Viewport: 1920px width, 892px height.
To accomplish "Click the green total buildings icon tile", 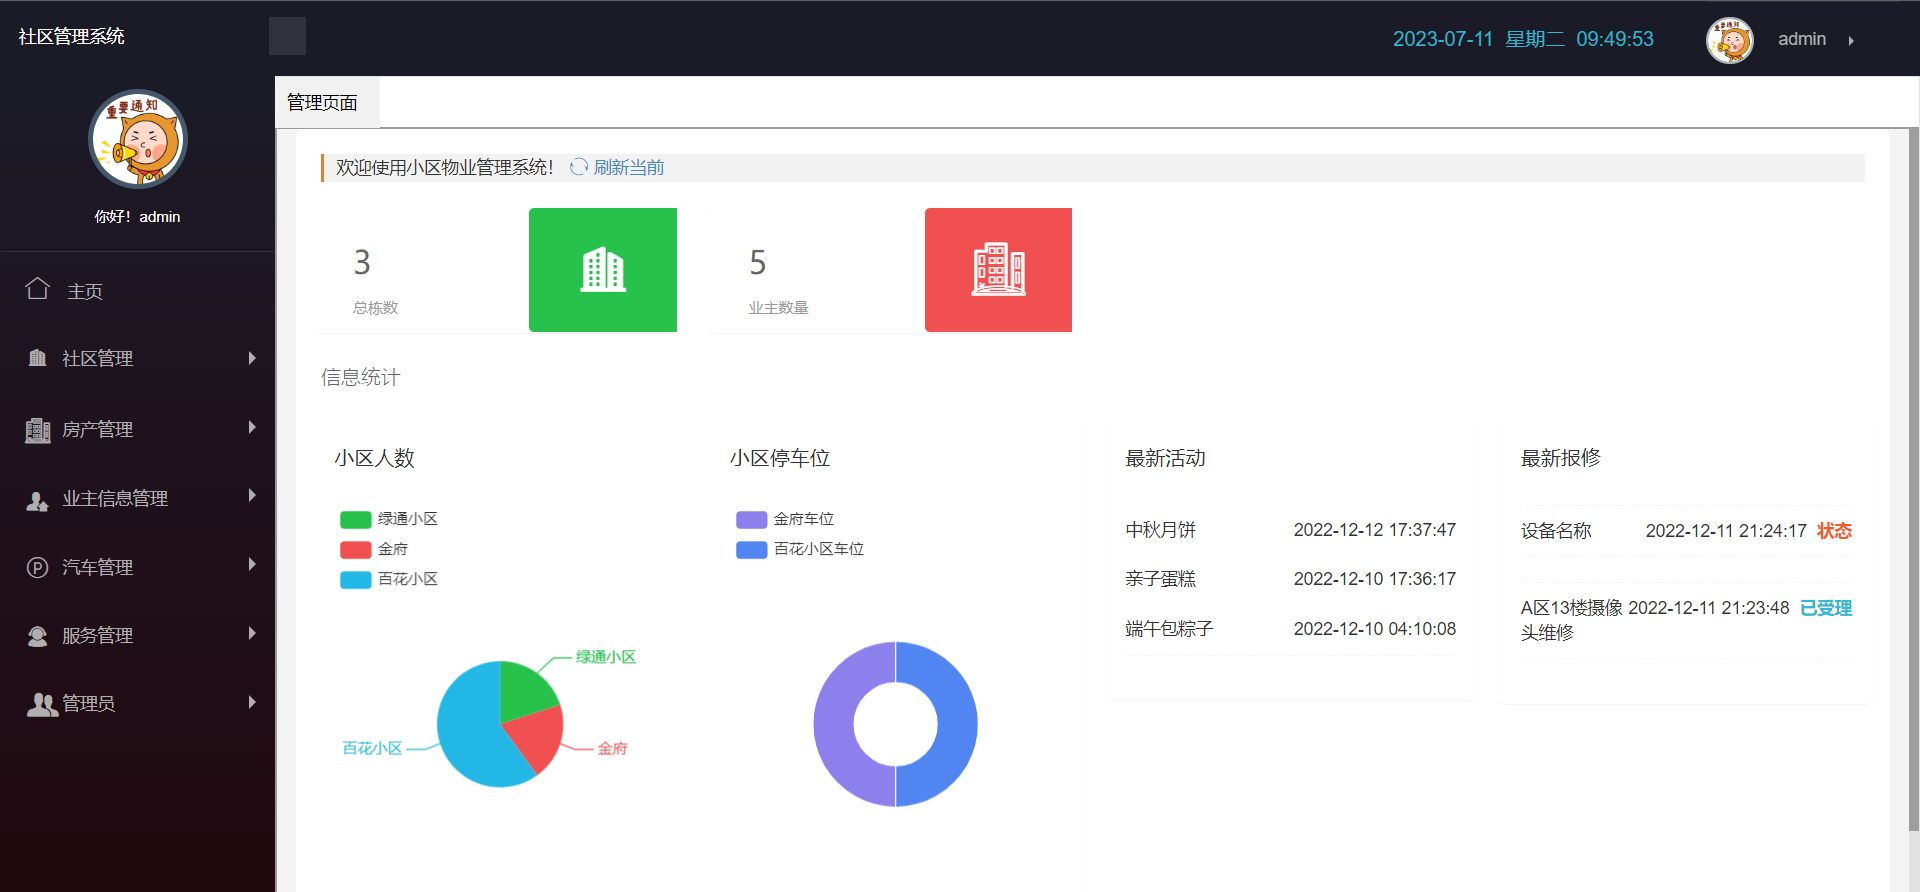I will [602, 270].
